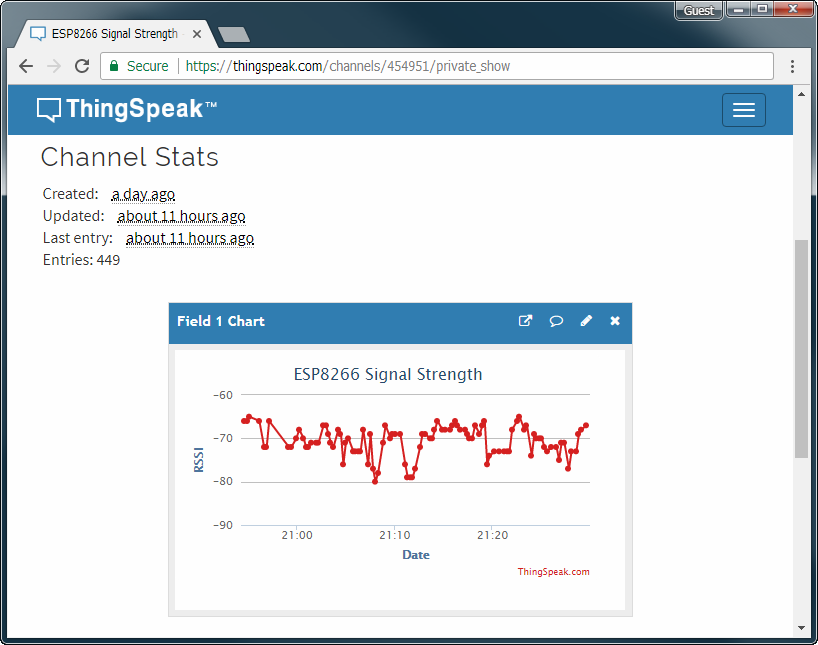The width and height of the screenshot is (818, 645).
Task: Click the Channel Stats heading
Action: pos(129,157)
